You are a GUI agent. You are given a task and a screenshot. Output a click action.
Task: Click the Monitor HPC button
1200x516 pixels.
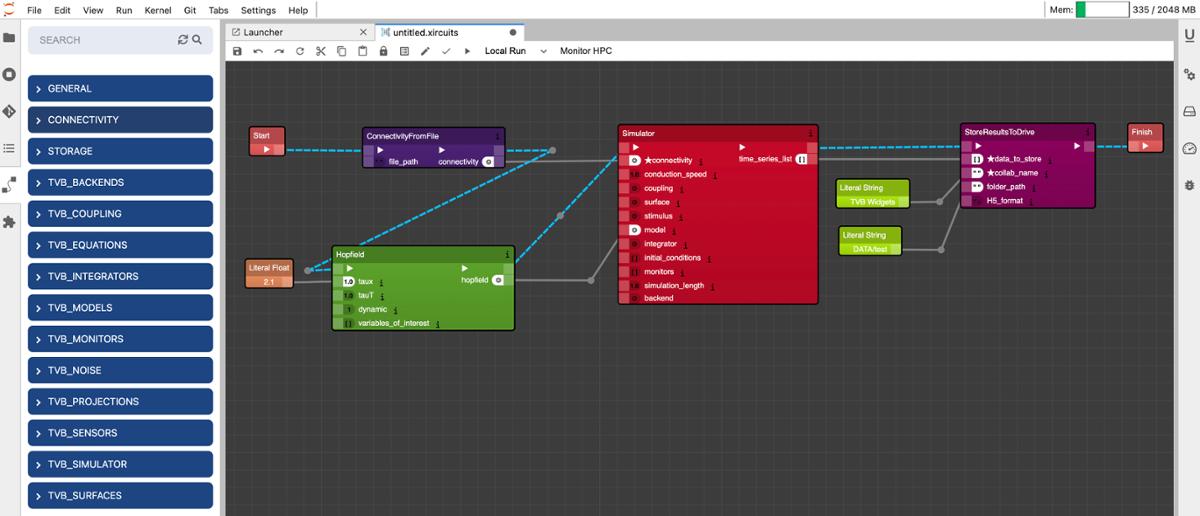point(586,51)
